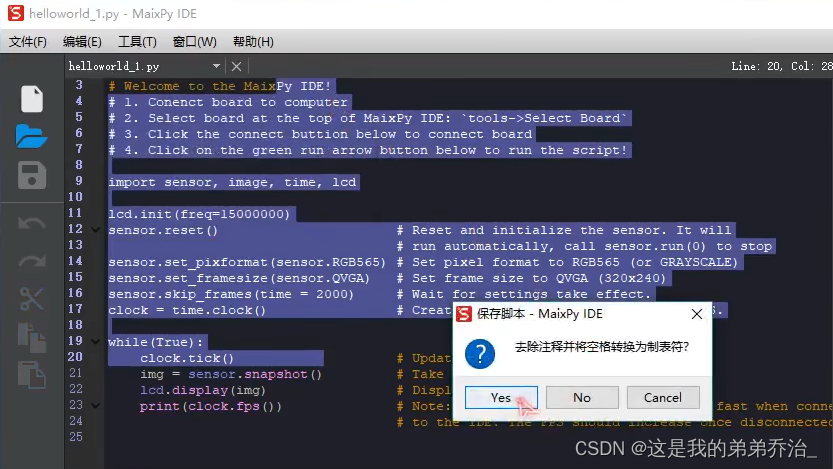This screenshot has width=833, height=469.
Task: Open the 编辑(E) menu
Action: [x=82, y=41]
